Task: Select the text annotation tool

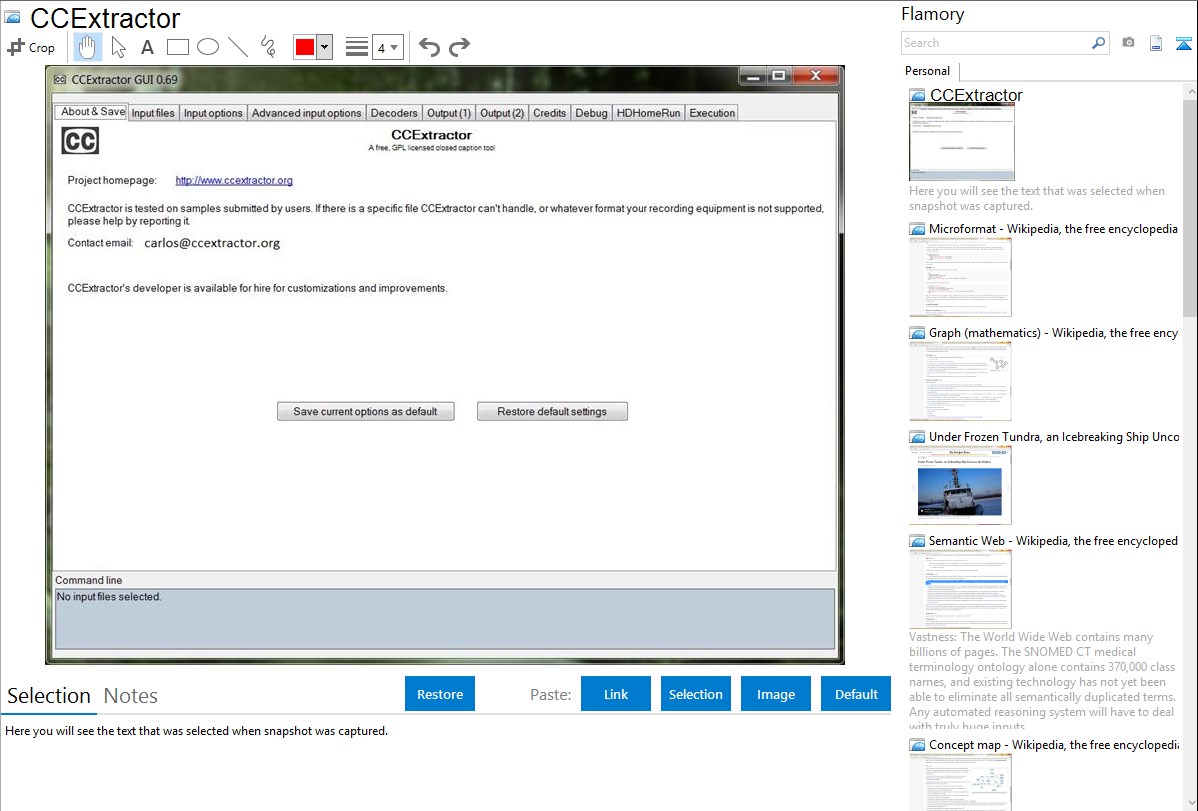Action: [x=147, y=47]
